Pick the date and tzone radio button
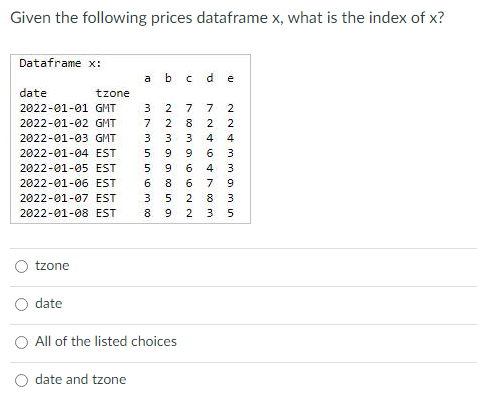This screenshot has width=477, height=398. [22, 380]
